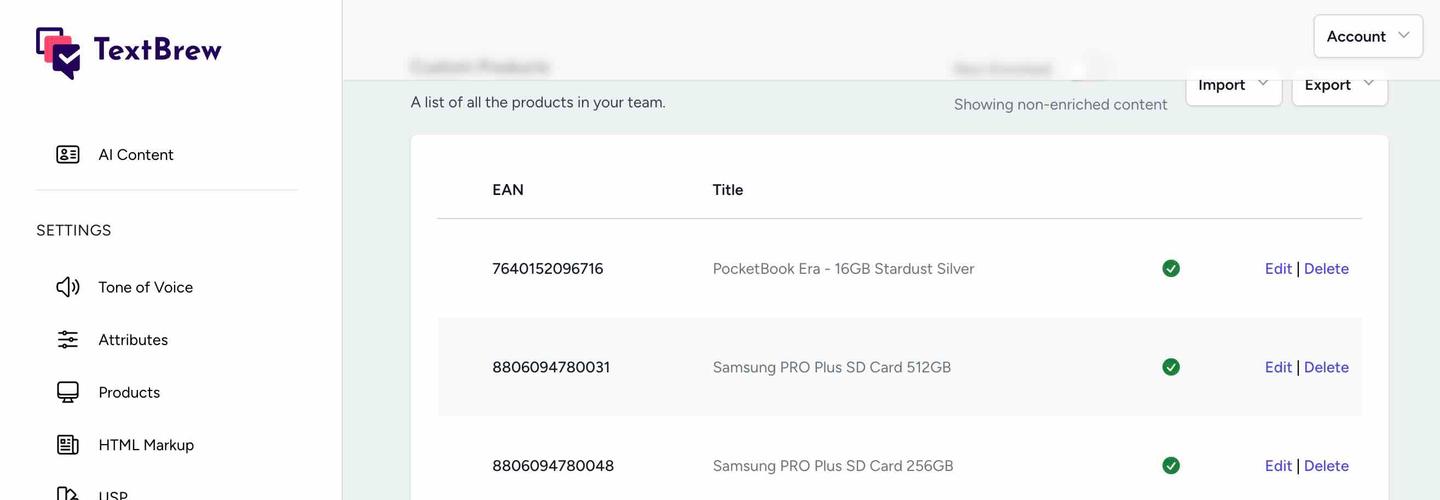1440x500 pixels.
Task: Click the EAN column header
Action: tap(508, 190)
